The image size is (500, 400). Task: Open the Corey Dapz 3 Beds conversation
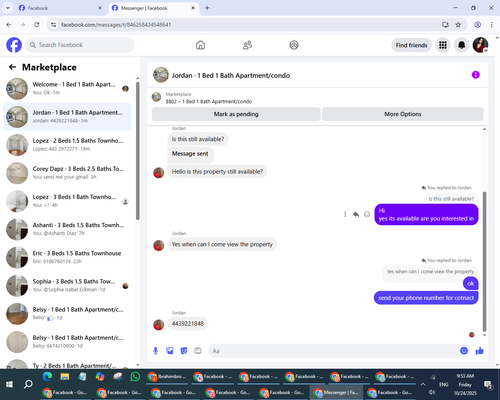(67, 173)
